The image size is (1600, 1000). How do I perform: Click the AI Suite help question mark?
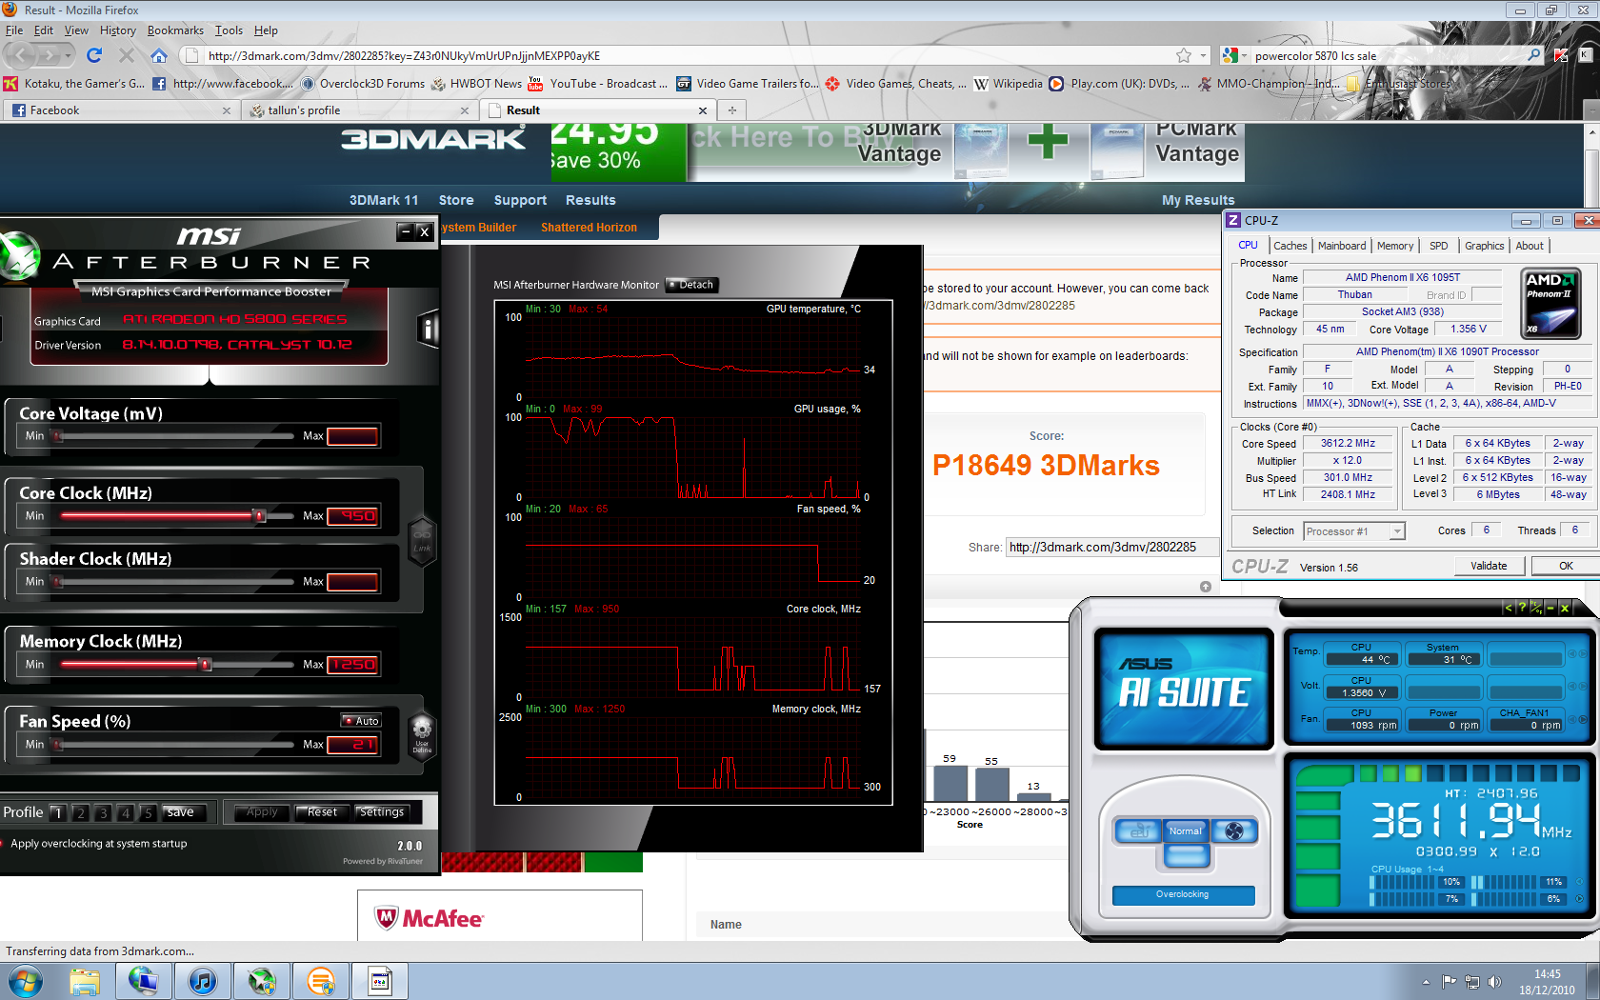tap(1522, 607)
